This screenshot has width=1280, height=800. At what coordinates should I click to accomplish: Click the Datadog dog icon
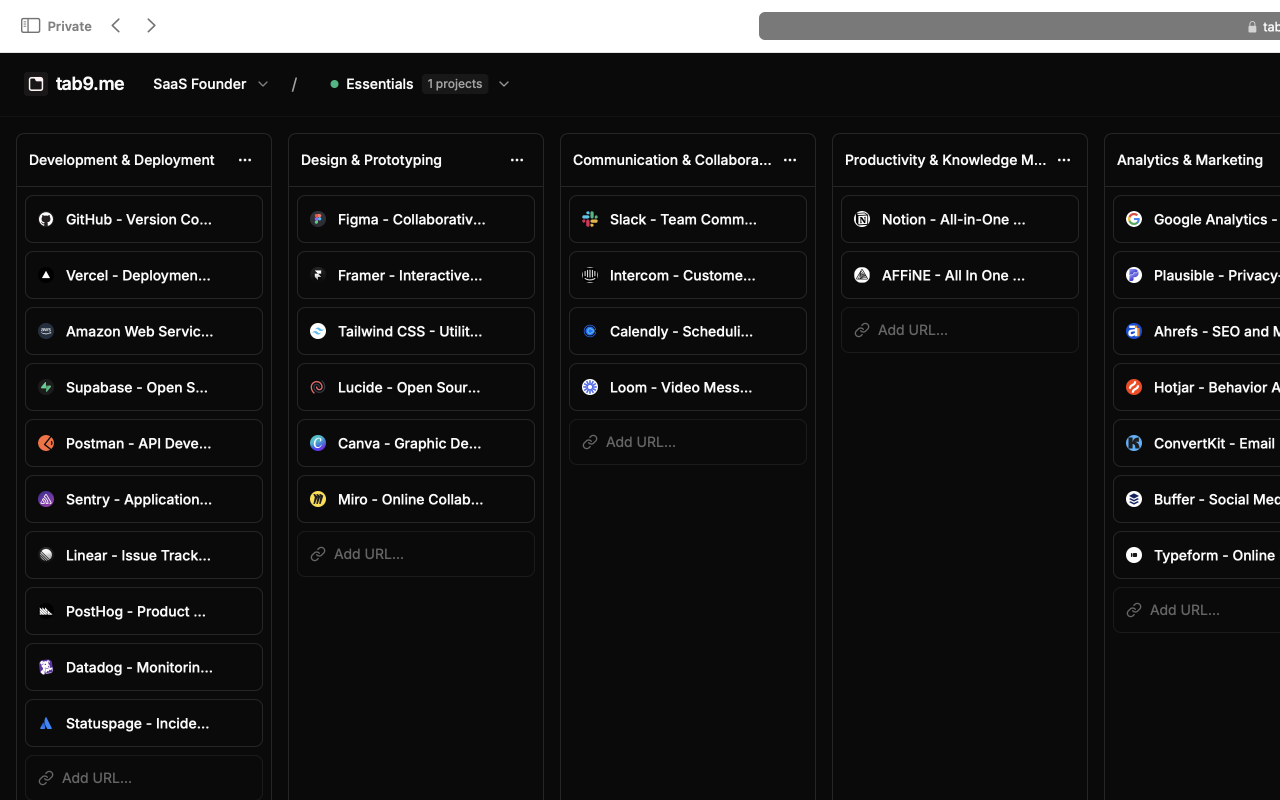[46, 667]
